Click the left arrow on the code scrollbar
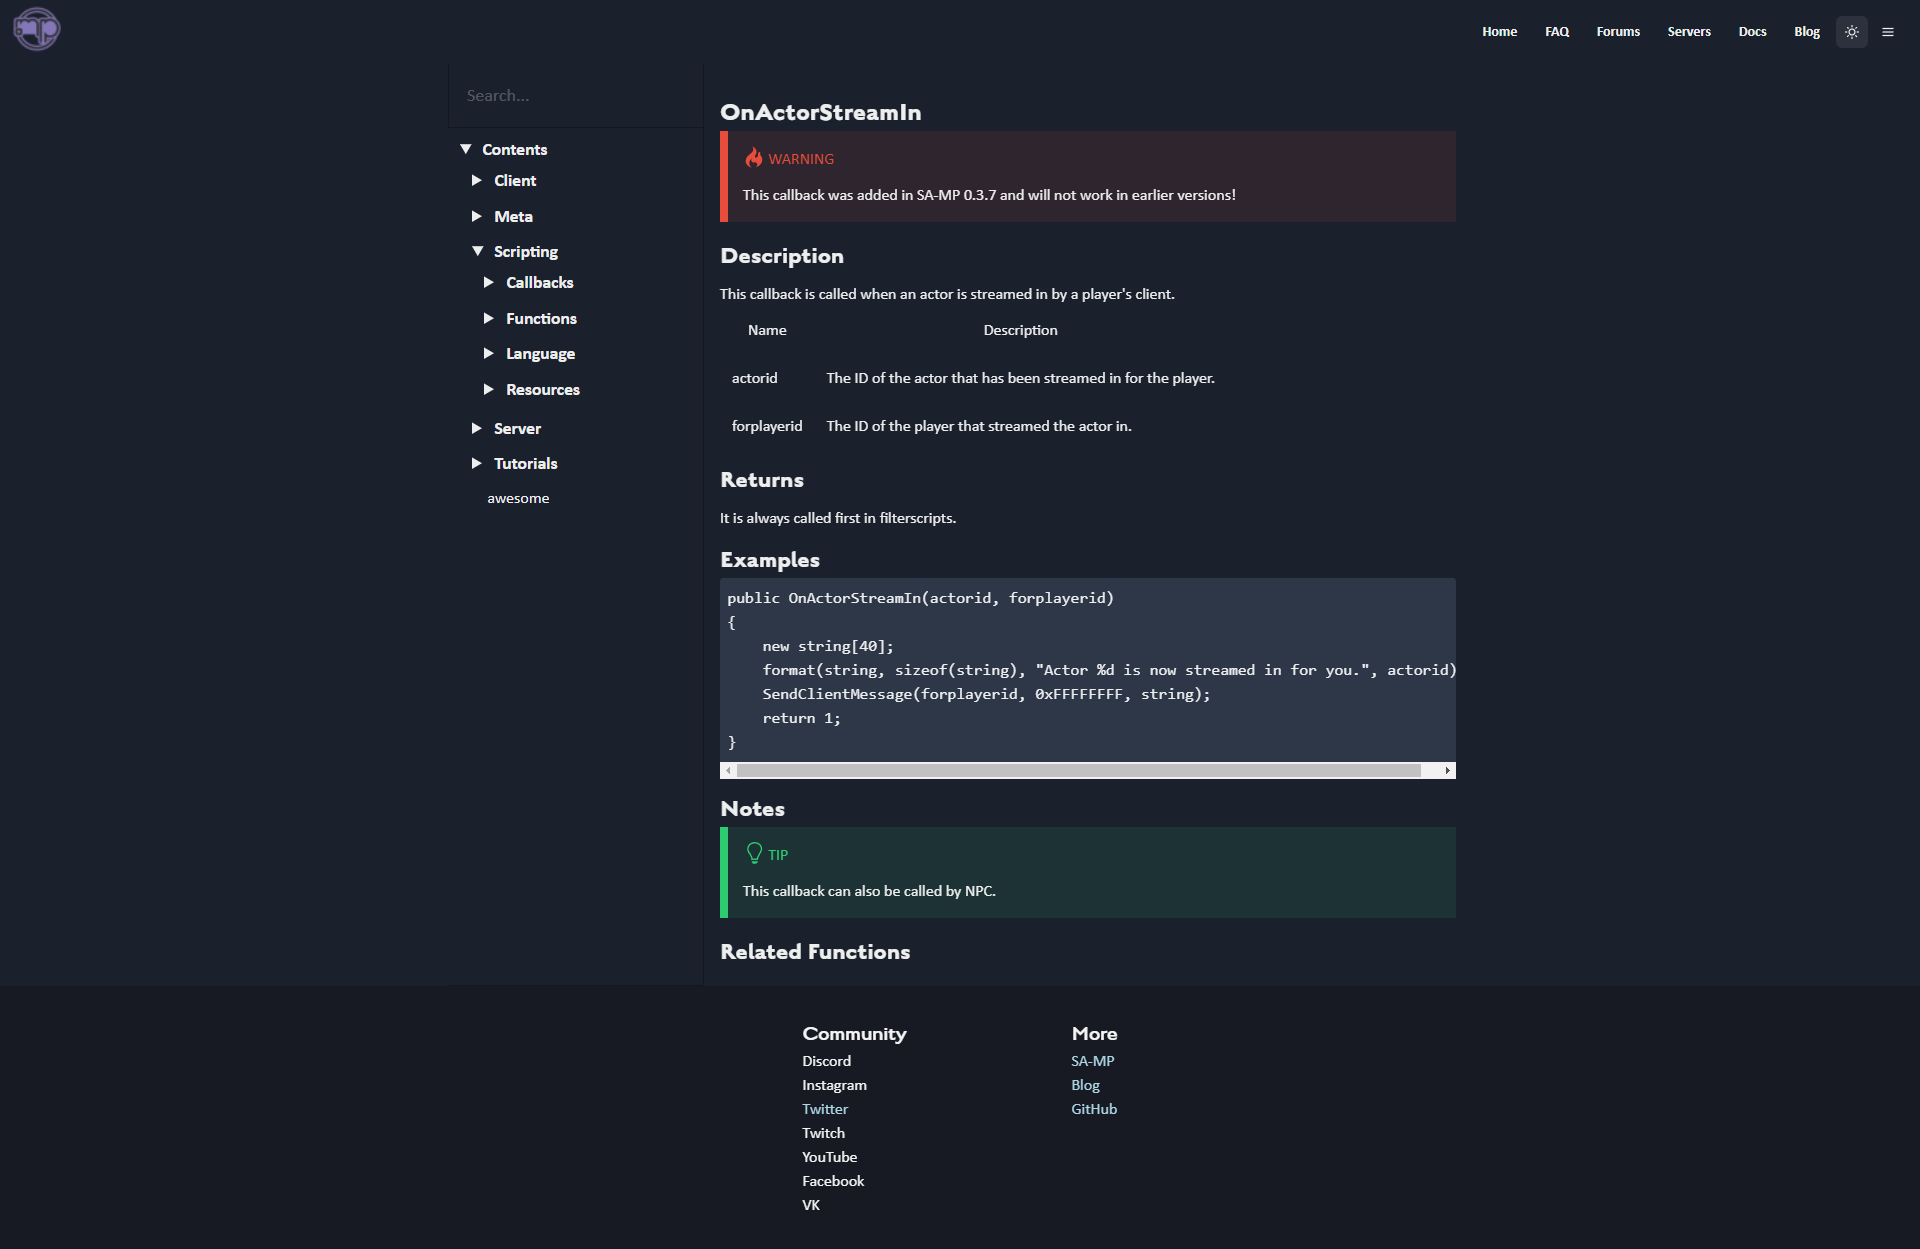The height and width of the screenshot is (1249, 1920). (730, 770)
